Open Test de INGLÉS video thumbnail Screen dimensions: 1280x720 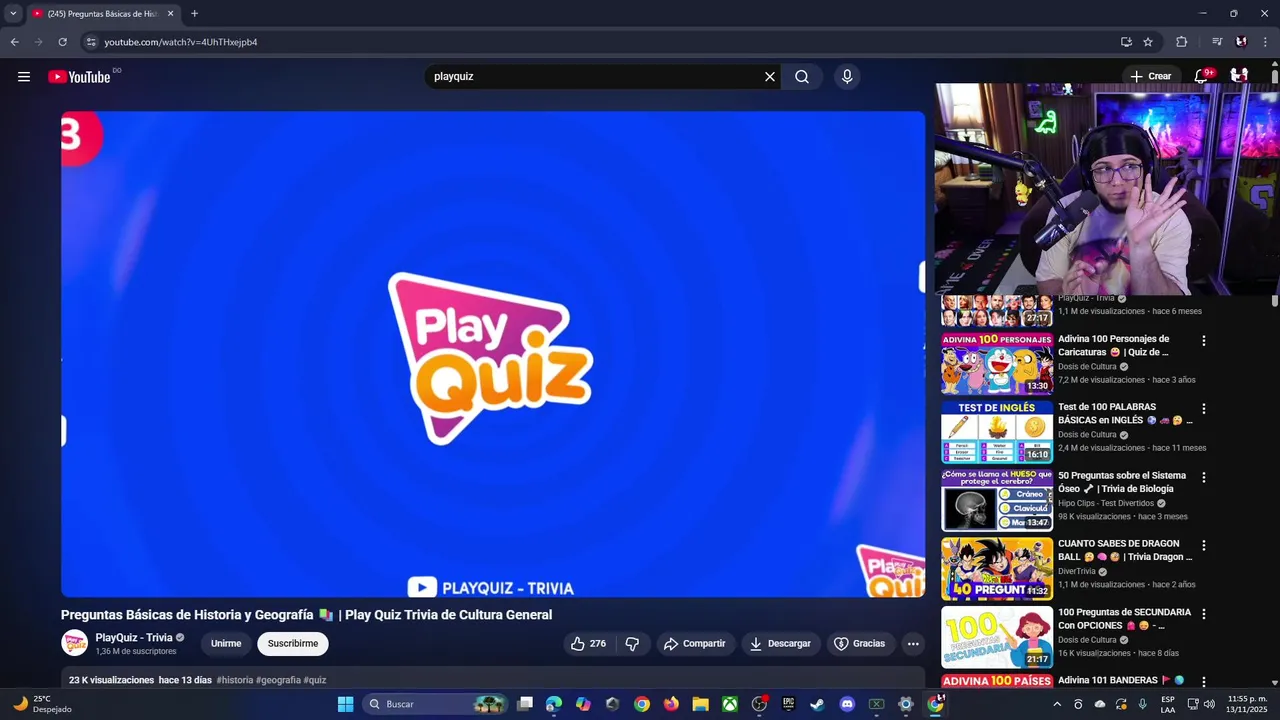pos(997,432)
